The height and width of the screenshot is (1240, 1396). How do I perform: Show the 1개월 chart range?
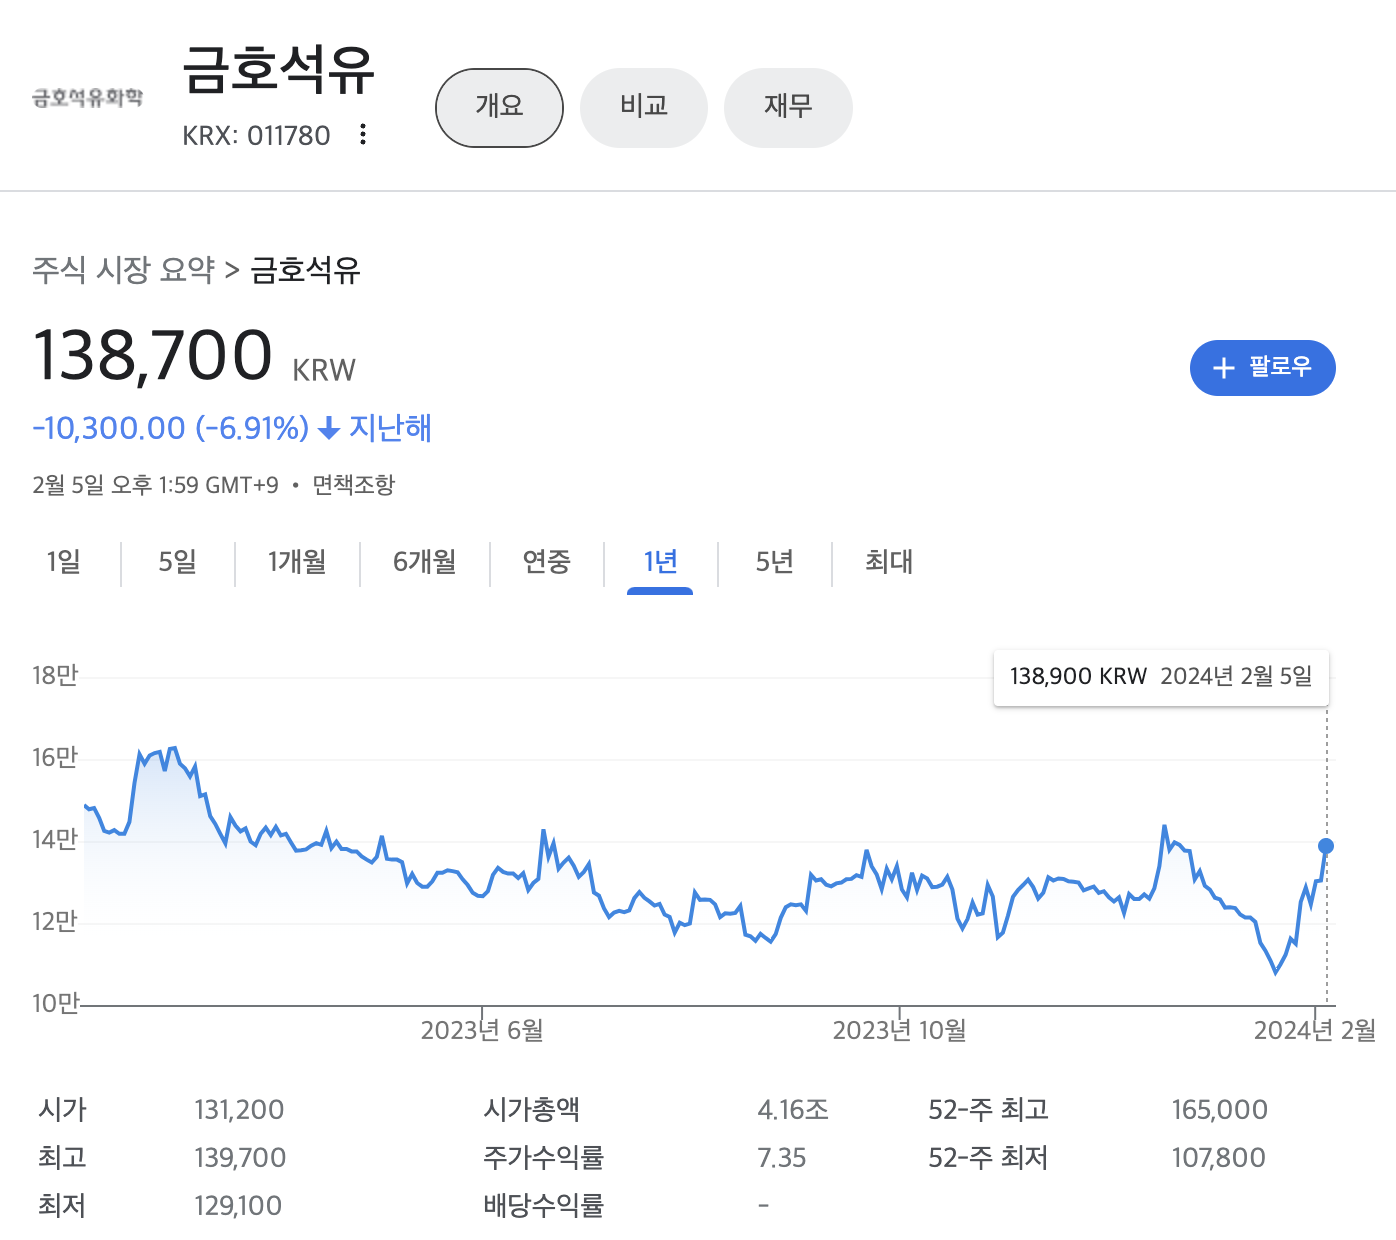tap(297, 562)
